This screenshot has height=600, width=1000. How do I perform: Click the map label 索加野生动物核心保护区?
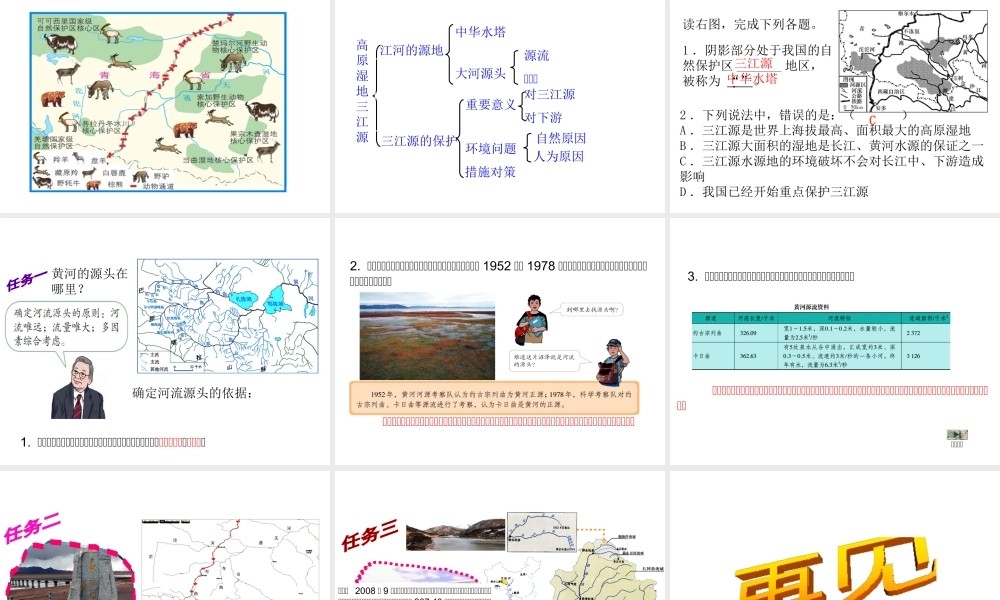click(x=220, y=100)
